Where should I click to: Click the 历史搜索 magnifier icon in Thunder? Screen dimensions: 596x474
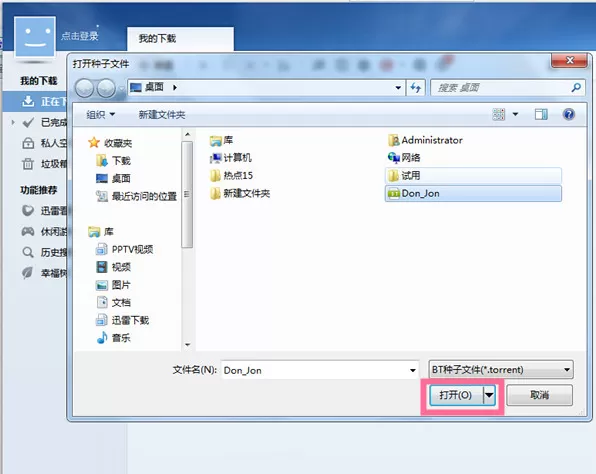pos(28,252)
